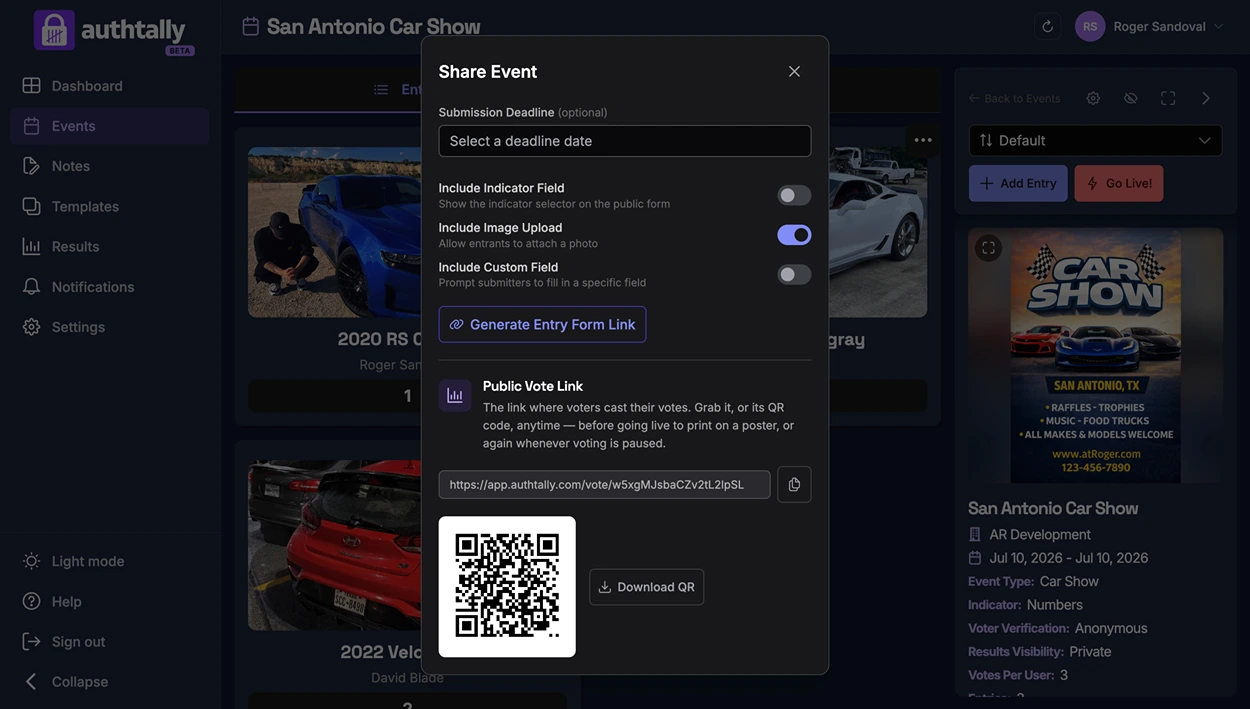Enable Include Indicator Field toggle
This screenshot has height=709, width=1250.
795,195
